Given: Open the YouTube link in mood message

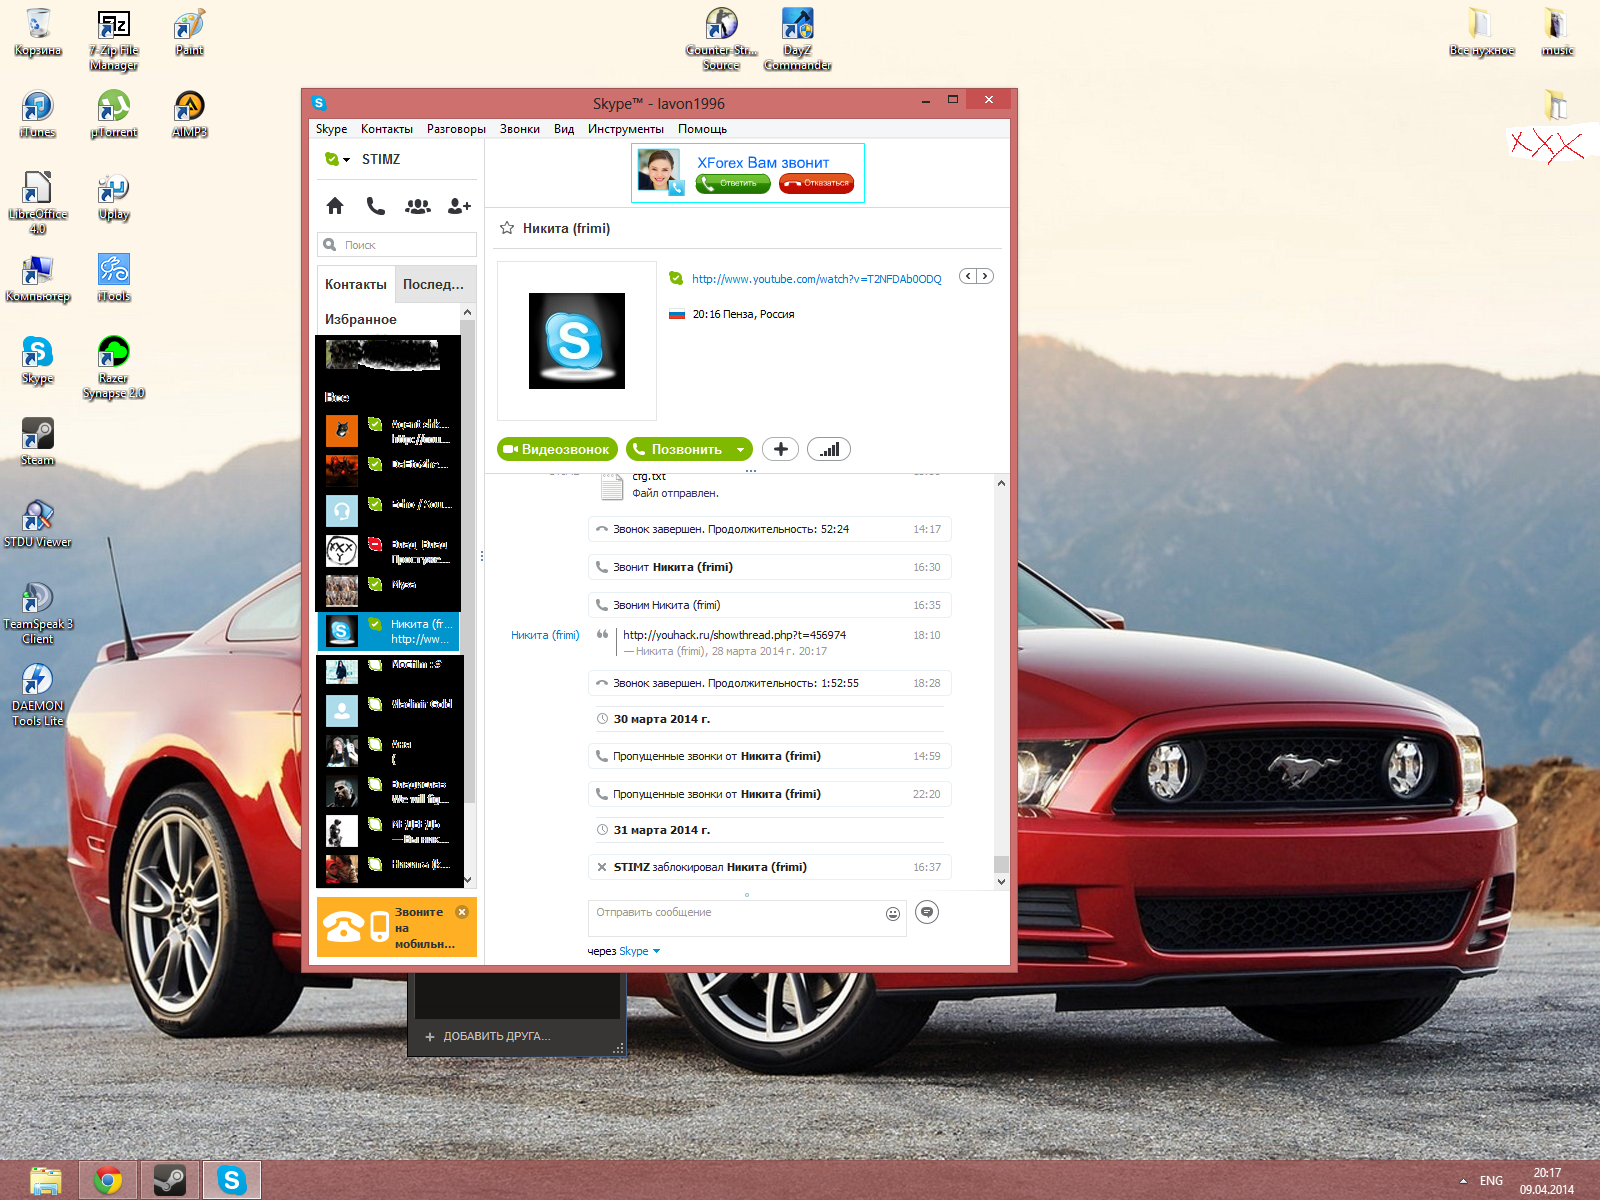Looking at the screenshot, I should [817, 279].
